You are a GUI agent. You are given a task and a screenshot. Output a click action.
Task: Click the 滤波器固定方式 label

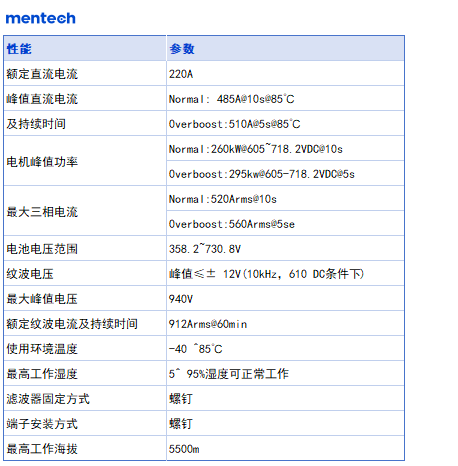coord(48,399)
